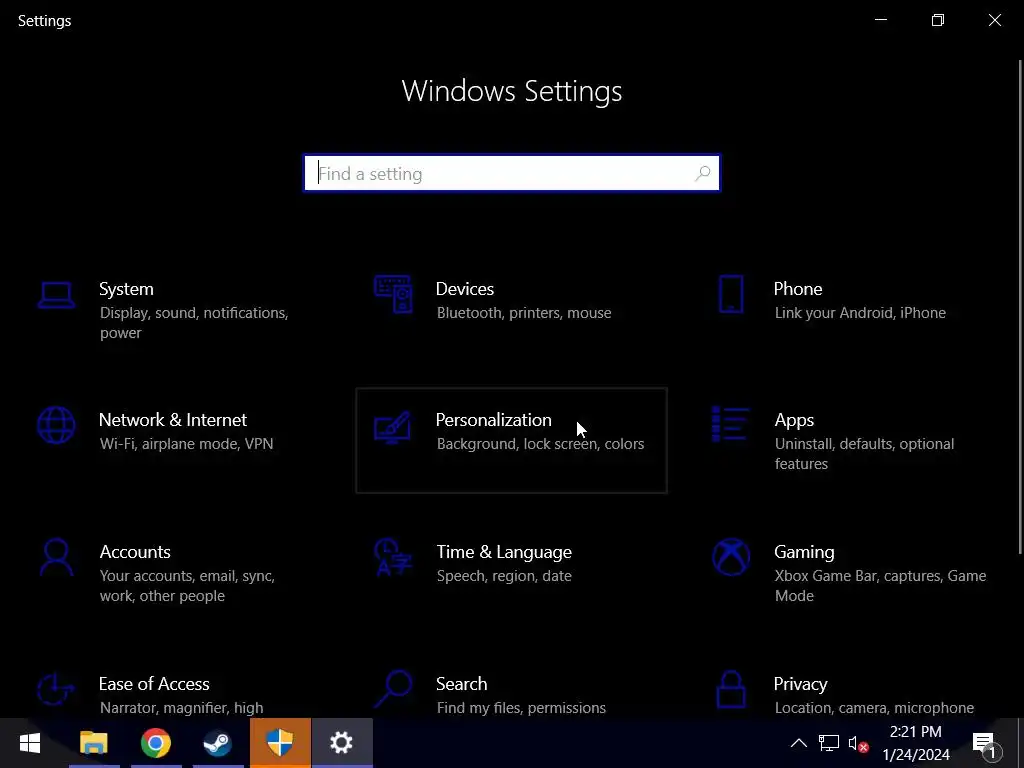The image size is (1024, 768).
Task: Click 'Find my files, permissions' text
Action: click(521, 708)
